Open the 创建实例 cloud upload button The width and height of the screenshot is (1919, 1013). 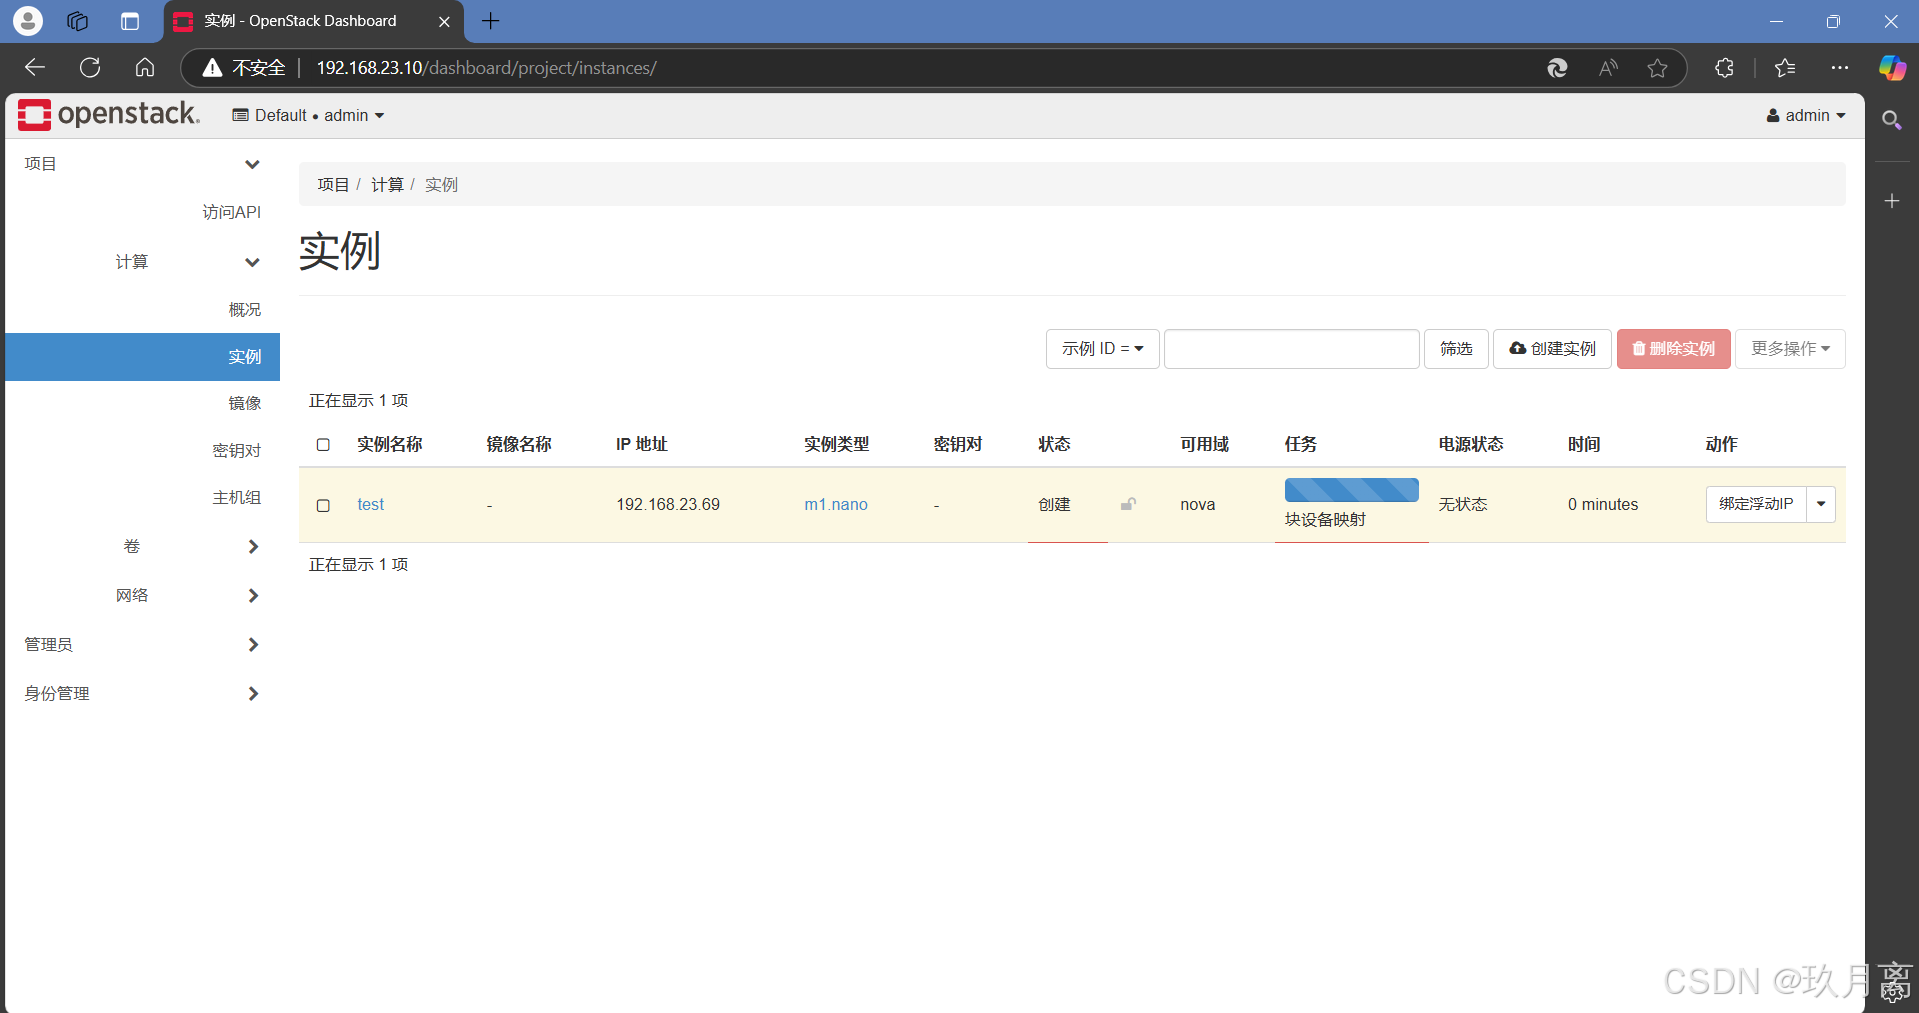[1518, 349]
